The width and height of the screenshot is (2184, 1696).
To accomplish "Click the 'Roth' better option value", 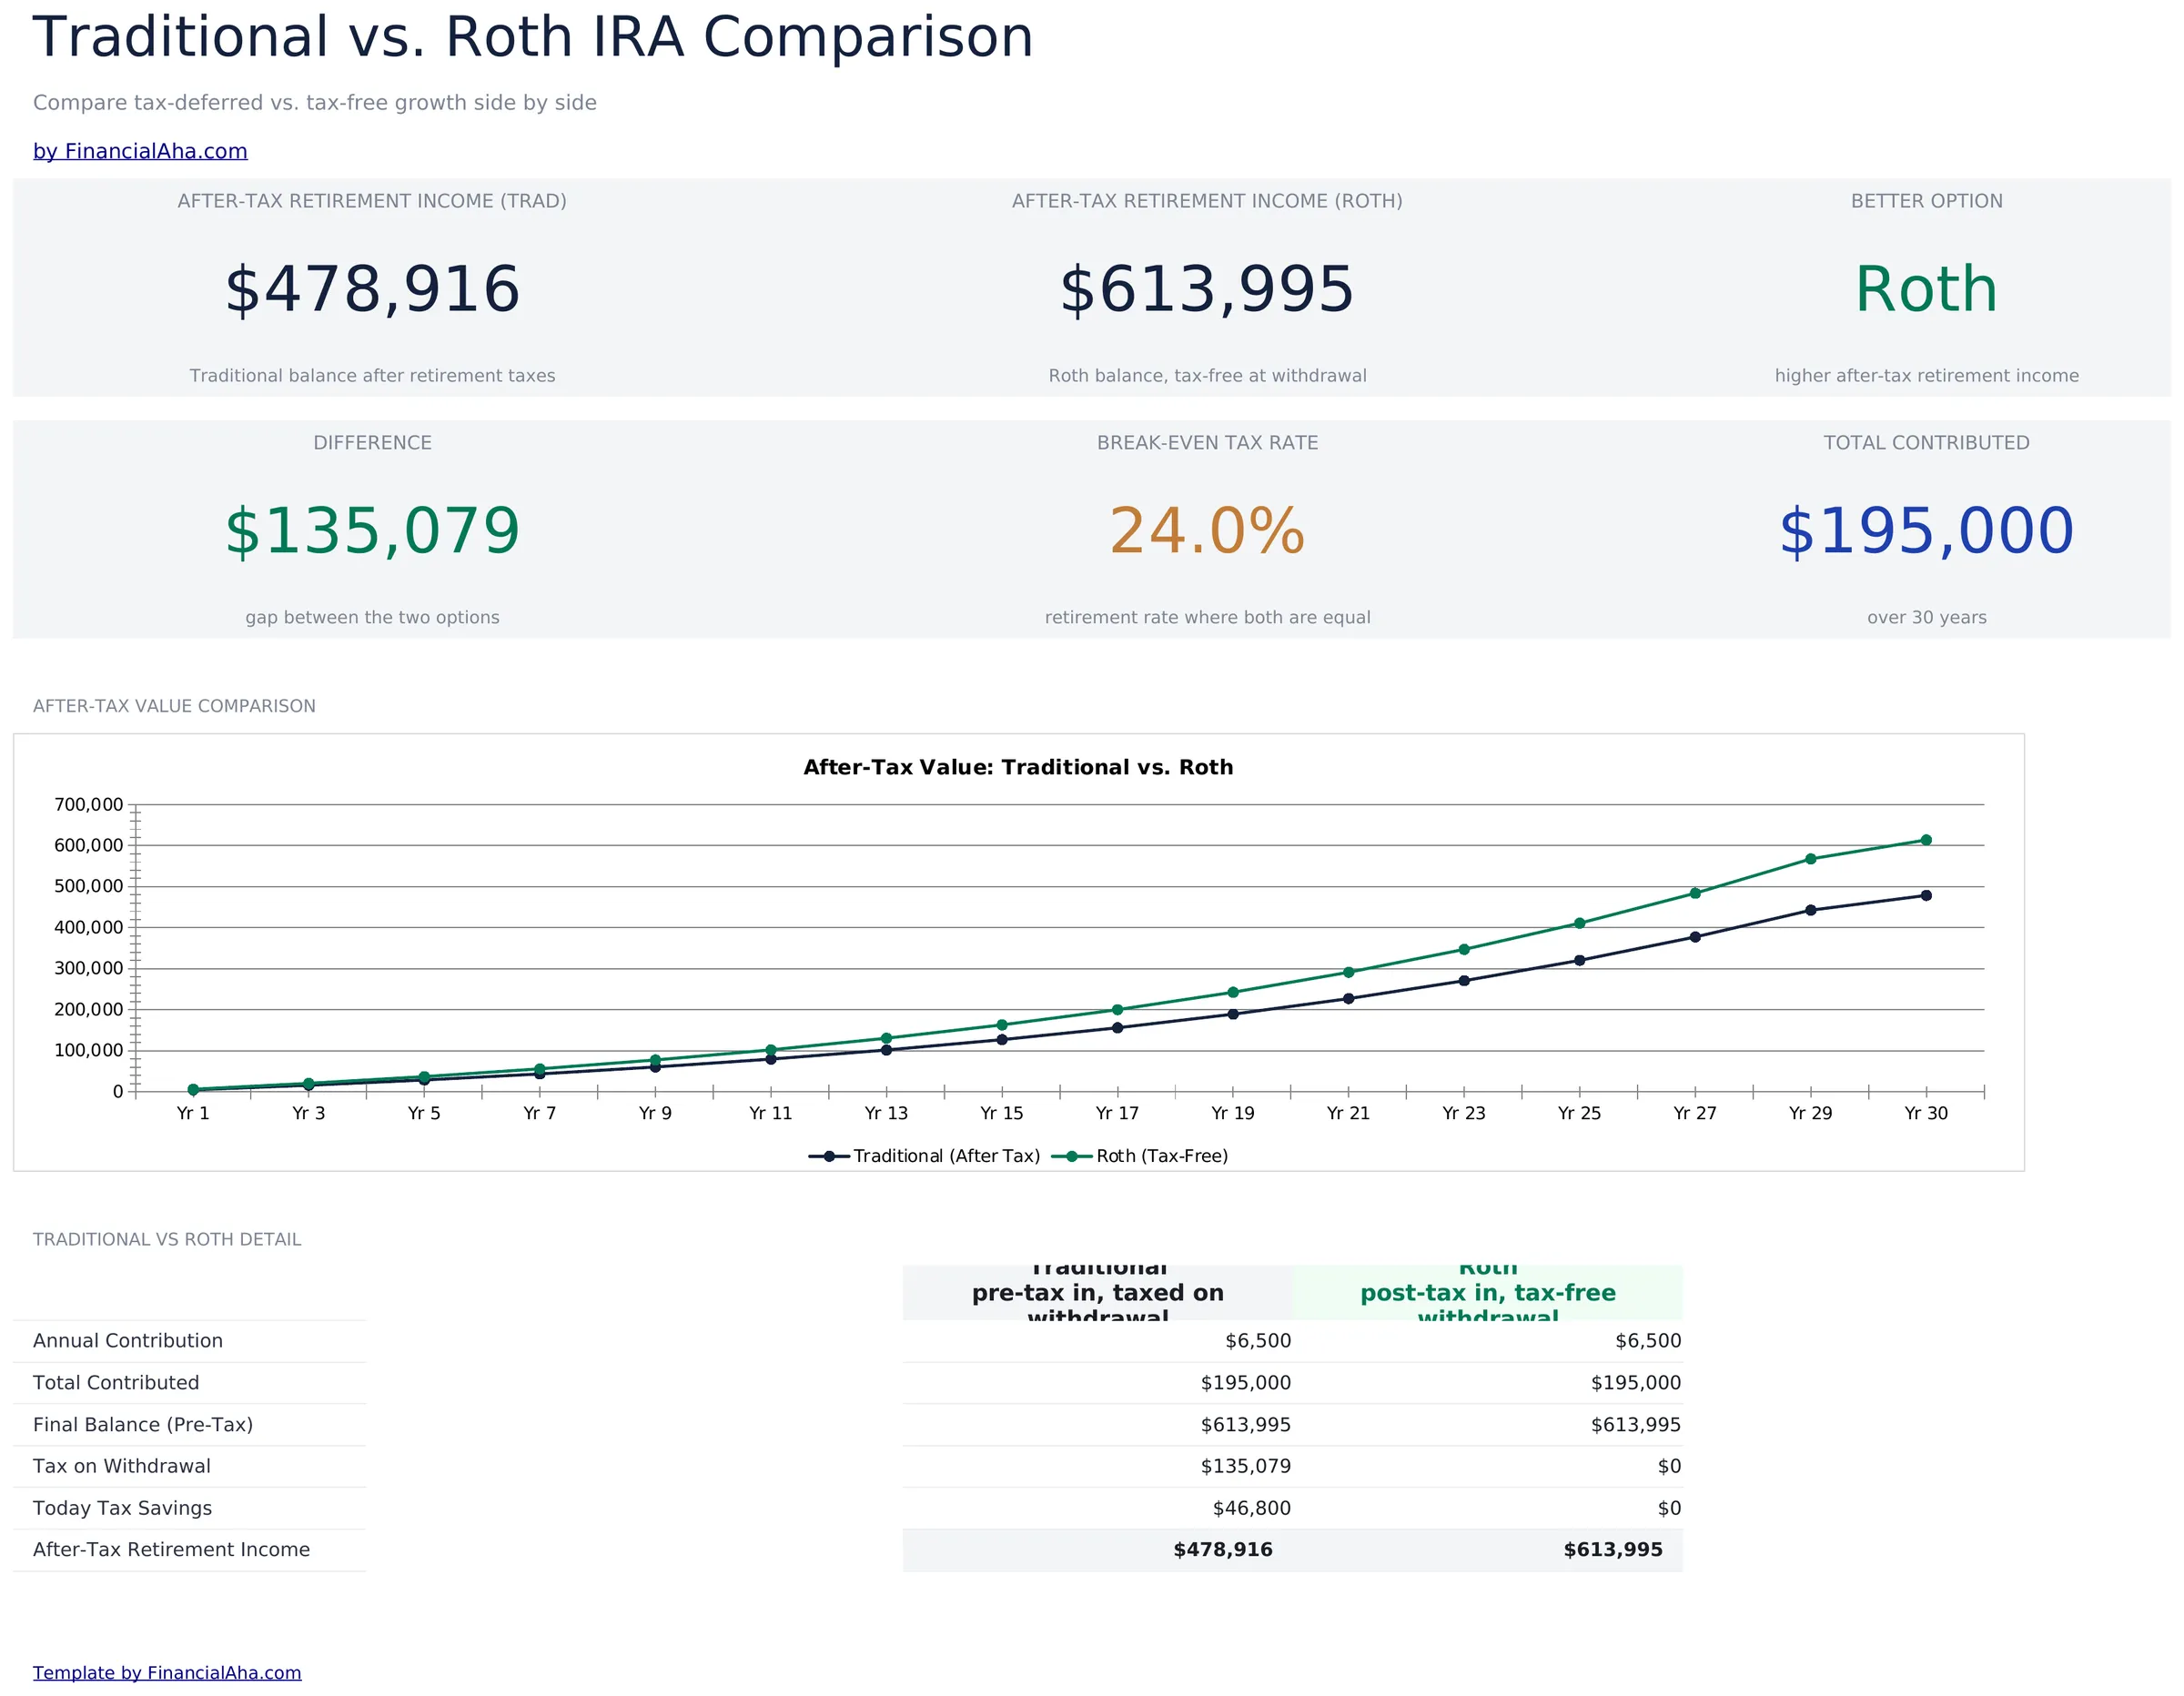I will tap(1926, 290).
